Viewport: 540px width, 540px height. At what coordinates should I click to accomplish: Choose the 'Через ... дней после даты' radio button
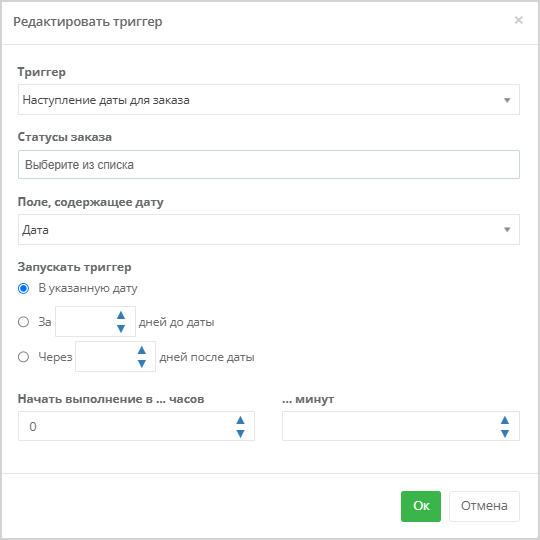[x=23, y=357]
